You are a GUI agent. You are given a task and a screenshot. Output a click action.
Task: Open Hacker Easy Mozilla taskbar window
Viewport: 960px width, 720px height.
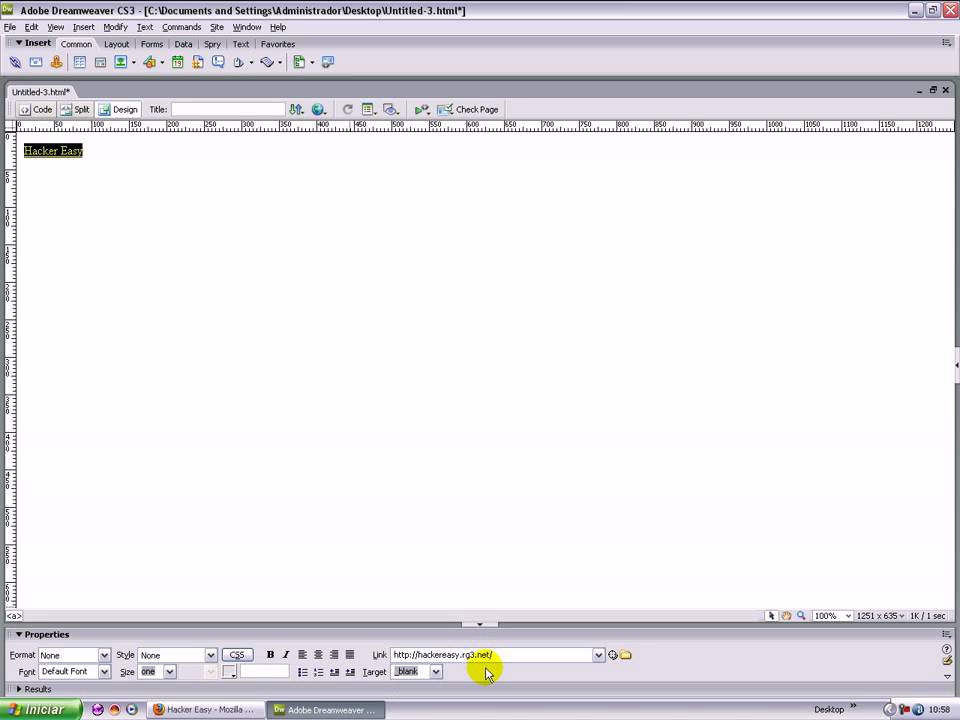tap(204, 710)
